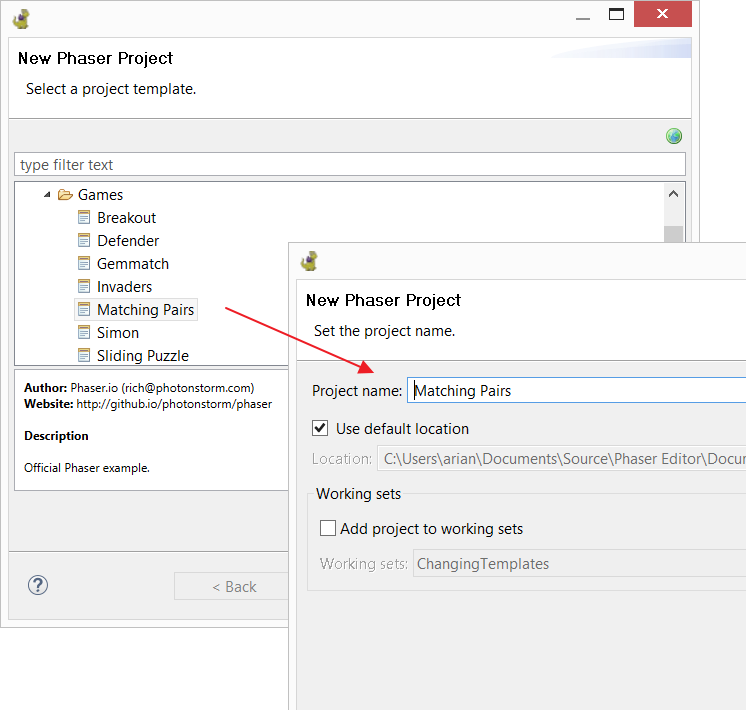Open the Working sets combo box

tap(579, 563)
